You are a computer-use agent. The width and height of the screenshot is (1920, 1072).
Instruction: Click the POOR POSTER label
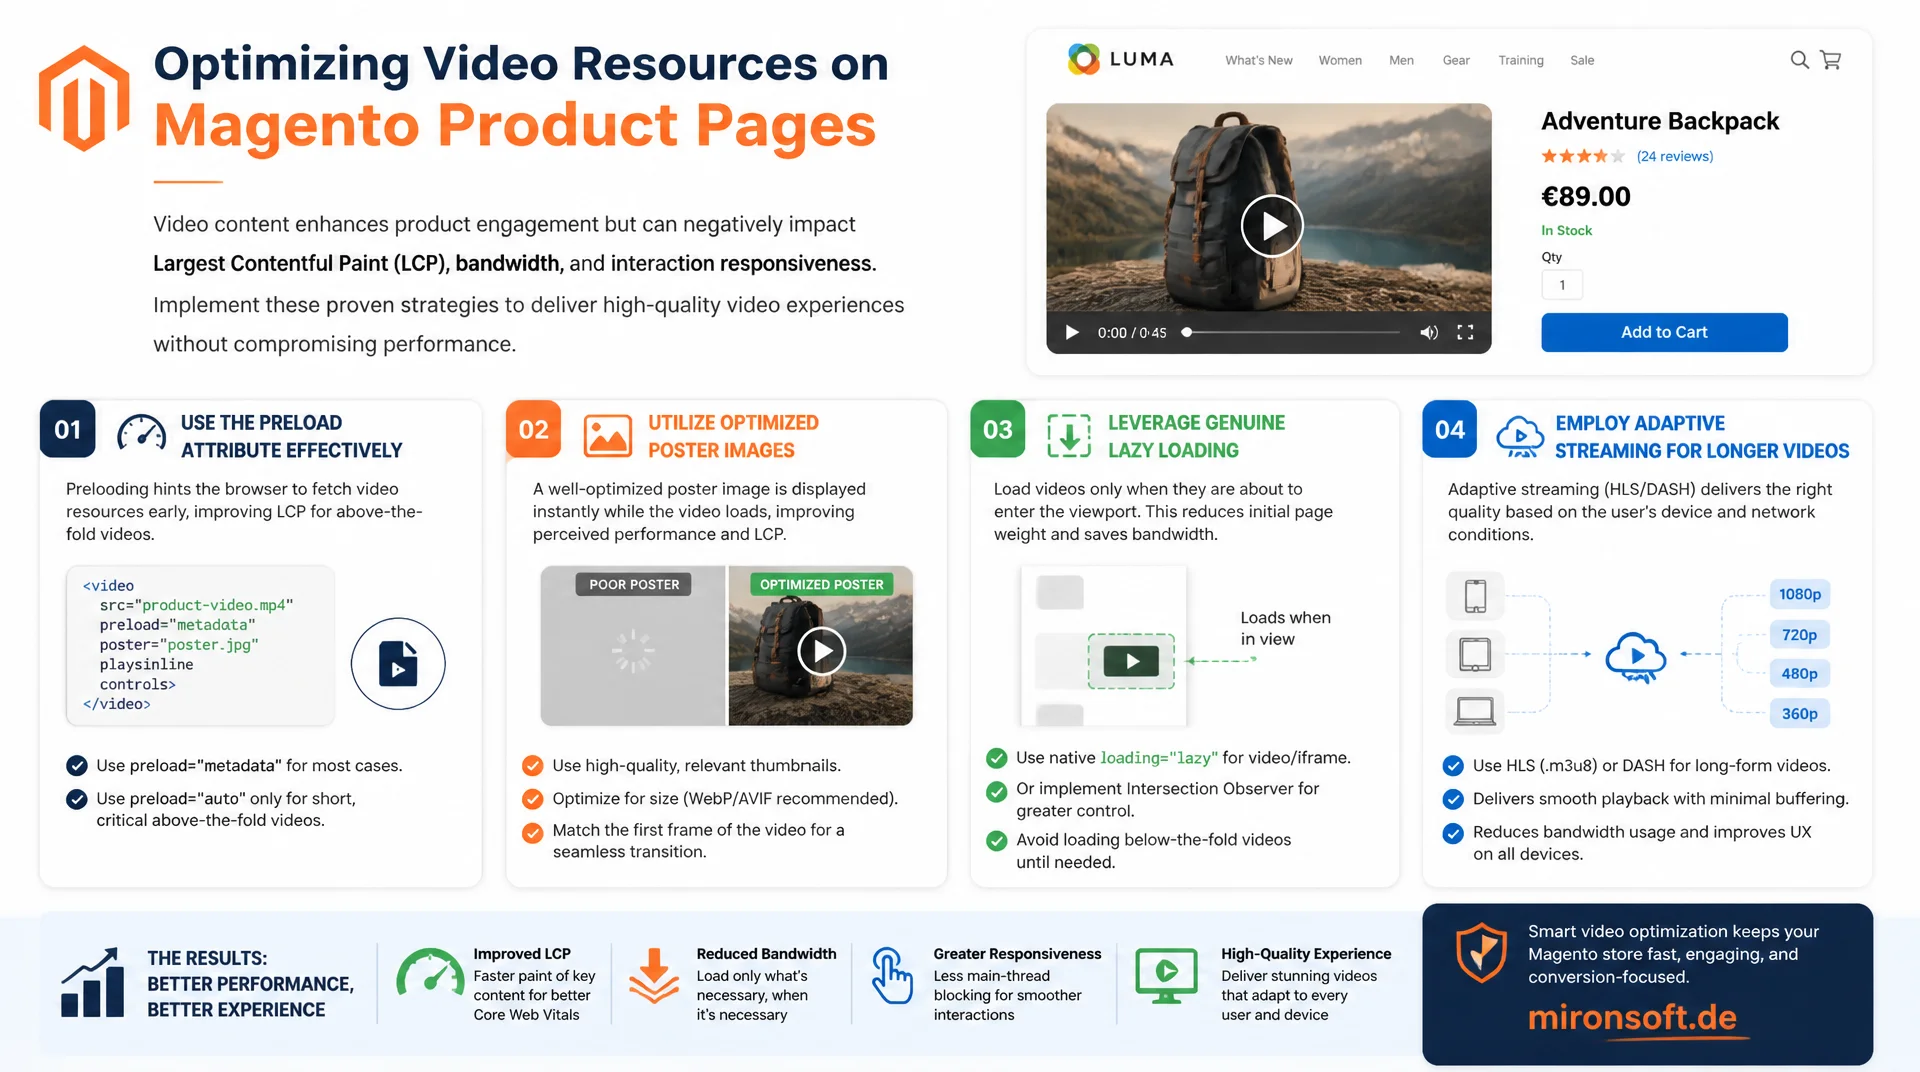(x=634, y=584)
